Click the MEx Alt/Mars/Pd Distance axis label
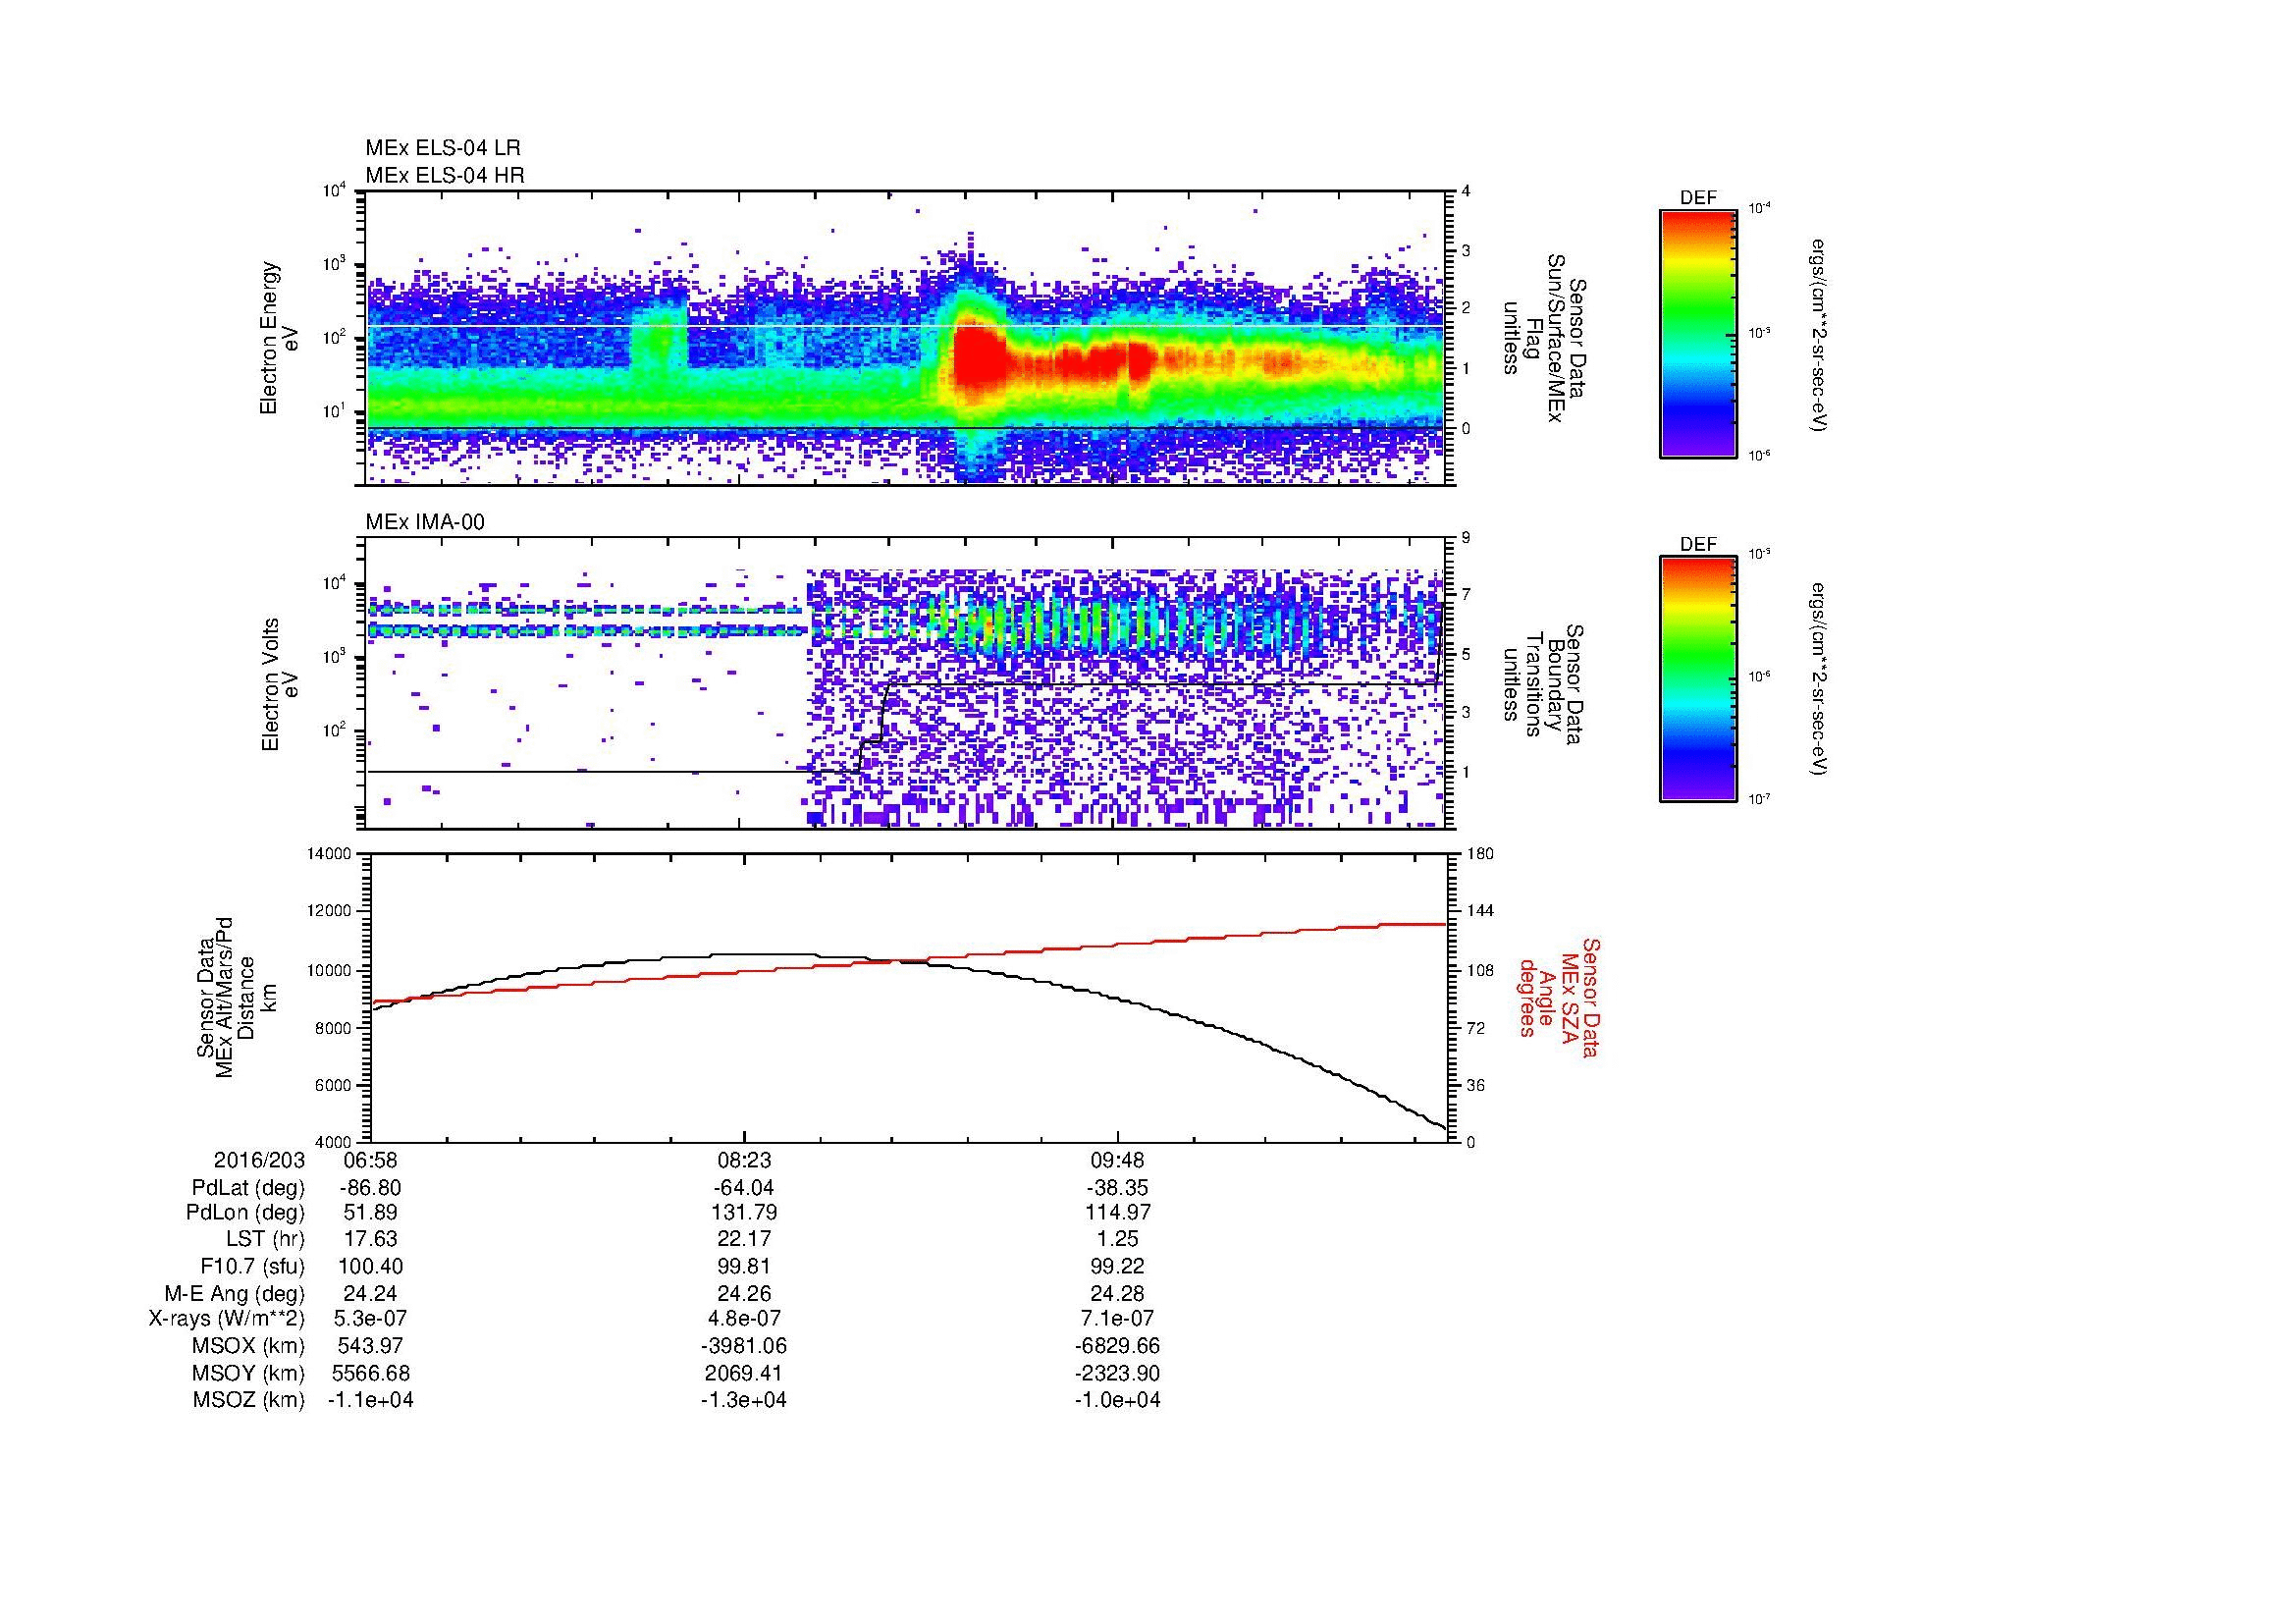The height and width of the screenshot is (1623, 2296). tap(237, 997)
